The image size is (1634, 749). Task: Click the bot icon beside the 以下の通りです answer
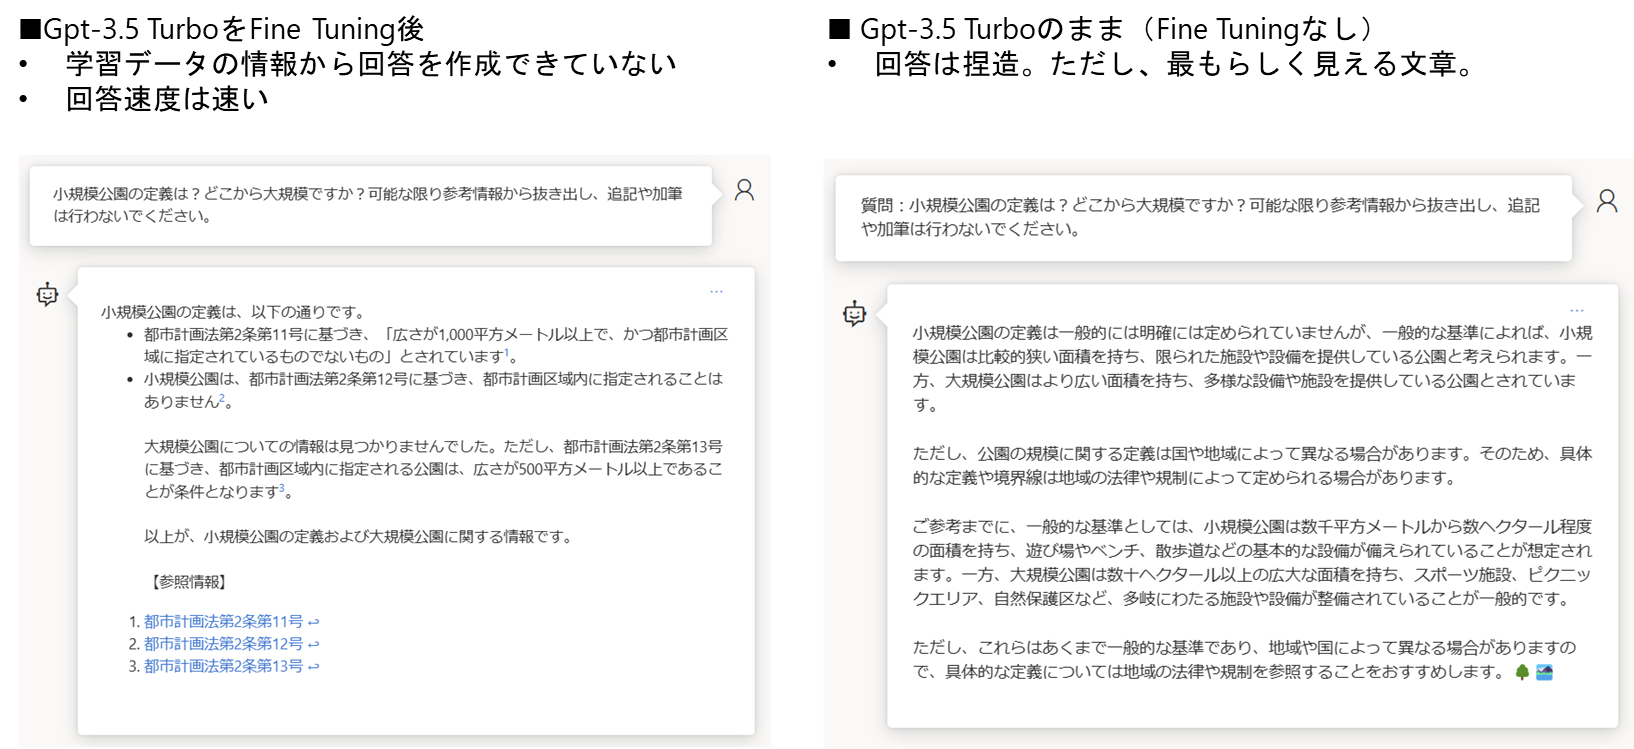47,294
